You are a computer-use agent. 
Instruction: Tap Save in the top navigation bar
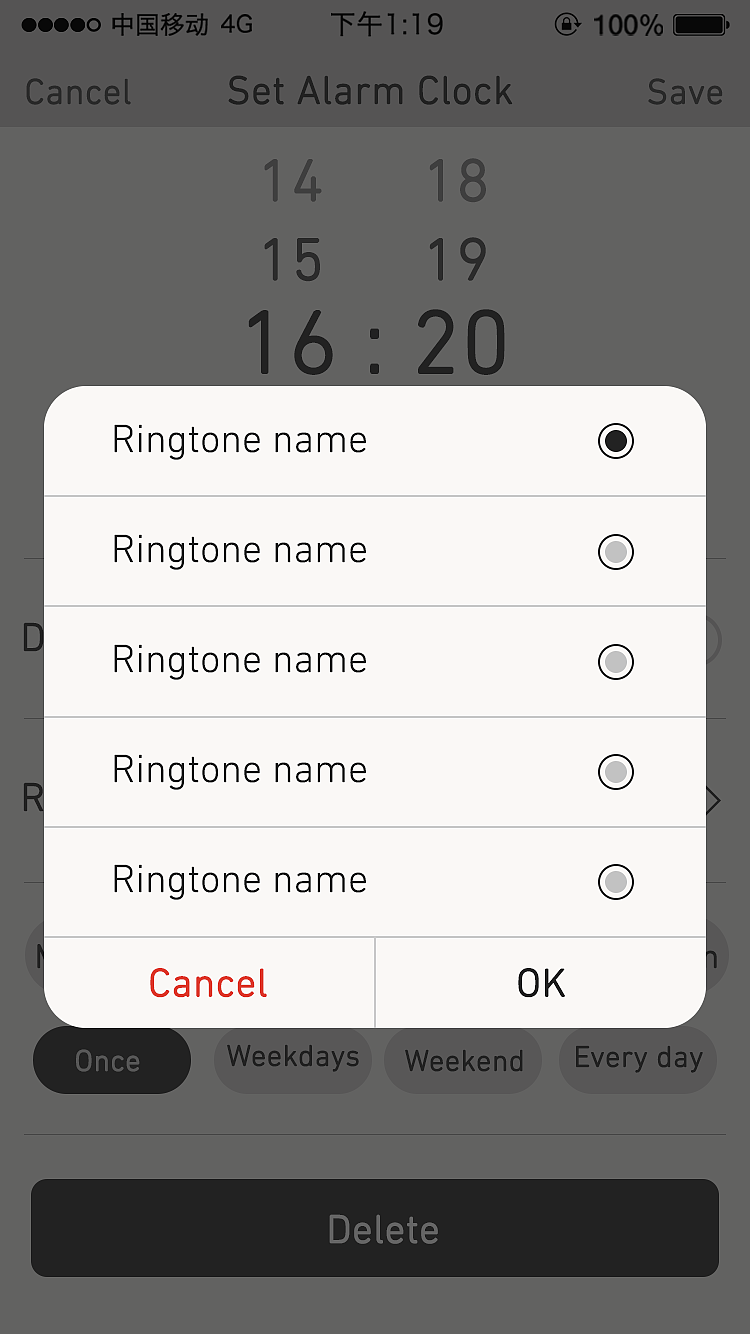[x=685, y=92]
